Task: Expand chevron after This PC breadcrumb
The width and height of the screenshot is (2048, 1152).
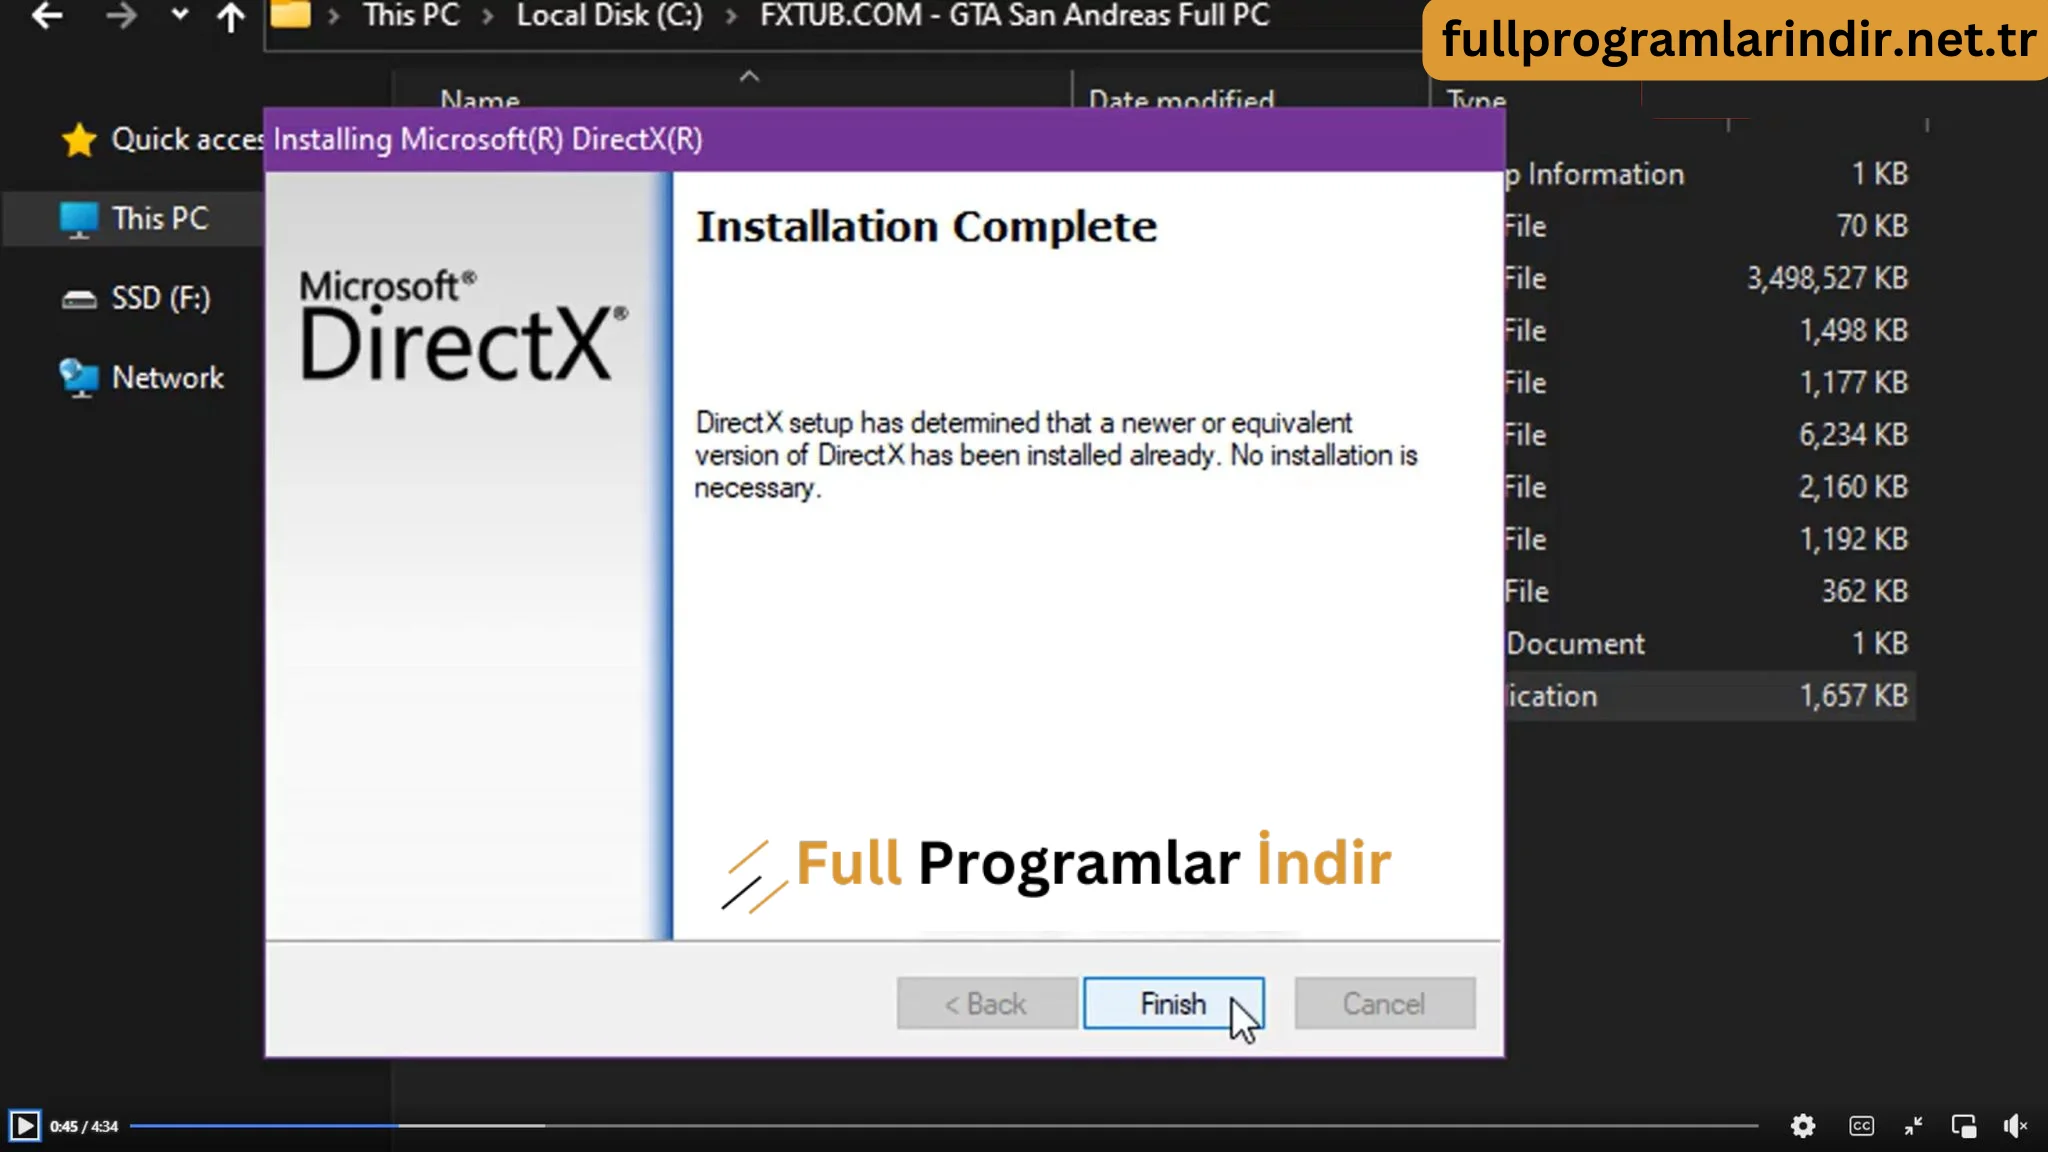Action: click(x=488, y=17)
